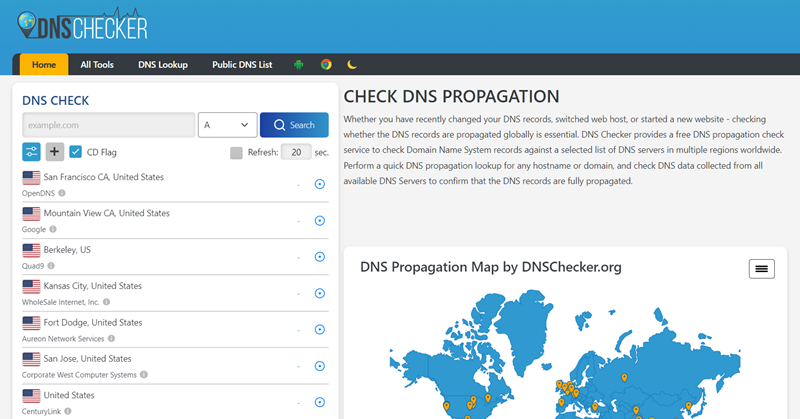Image resolution: width=800 pixels, height=419 pixels.
Task: Click Kansas City WholeSale Internet locate icon
Action: [320, 293]
